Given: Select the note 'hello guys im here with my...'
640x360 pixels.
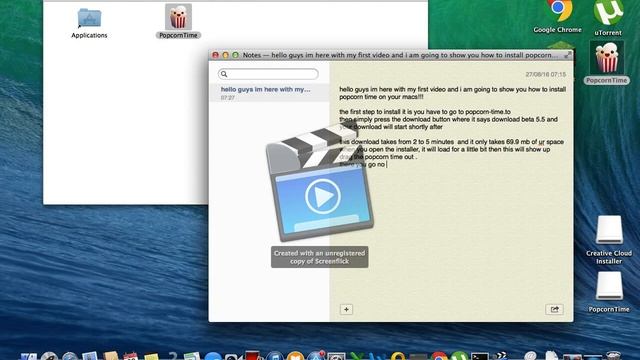Looking at the screenshot, I should pos(269,93).
